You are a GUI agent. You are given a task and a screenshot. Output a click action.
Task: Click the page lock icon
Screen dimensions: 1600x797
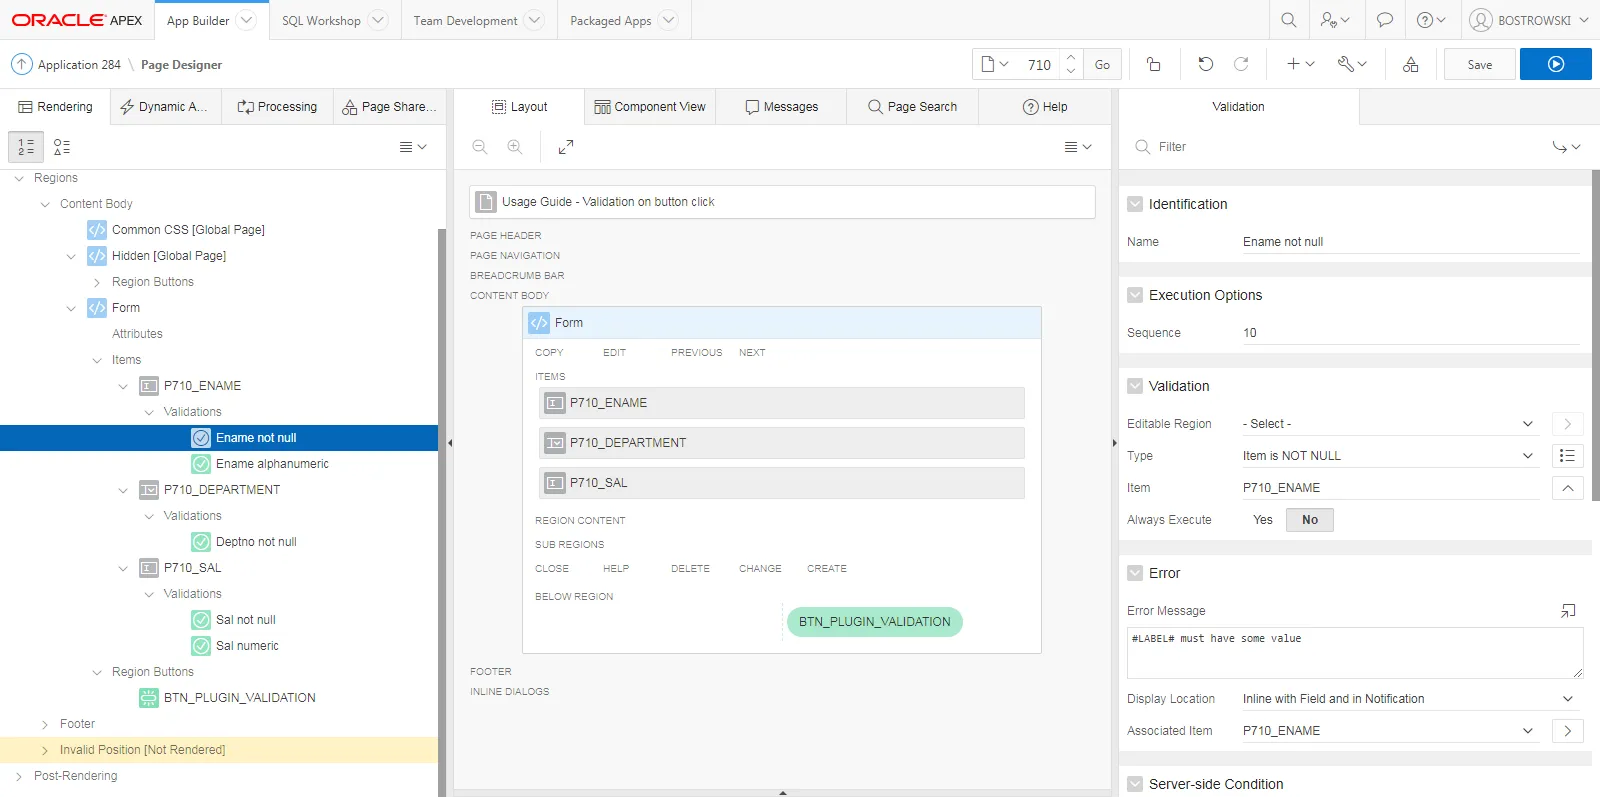click(x=1153, y=64)
